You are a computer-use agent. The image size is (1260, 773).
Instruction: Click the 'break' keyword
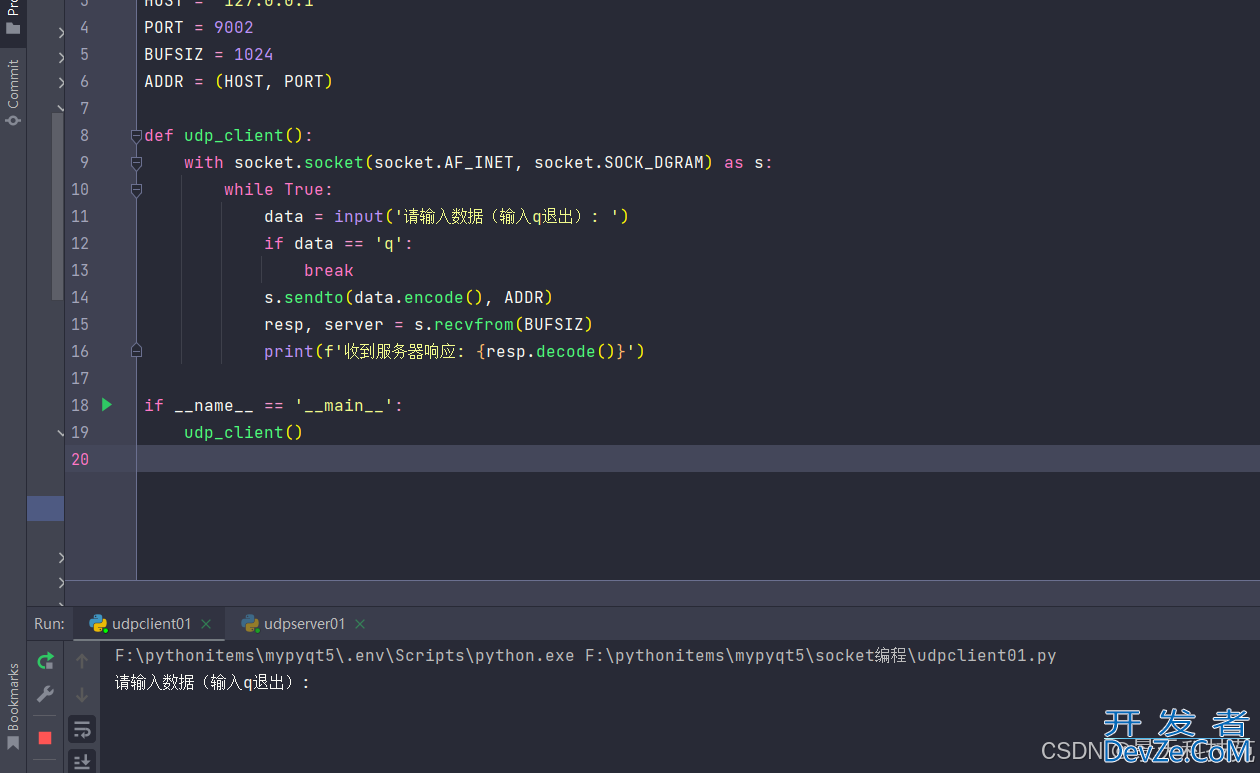[x=329, y=270]
